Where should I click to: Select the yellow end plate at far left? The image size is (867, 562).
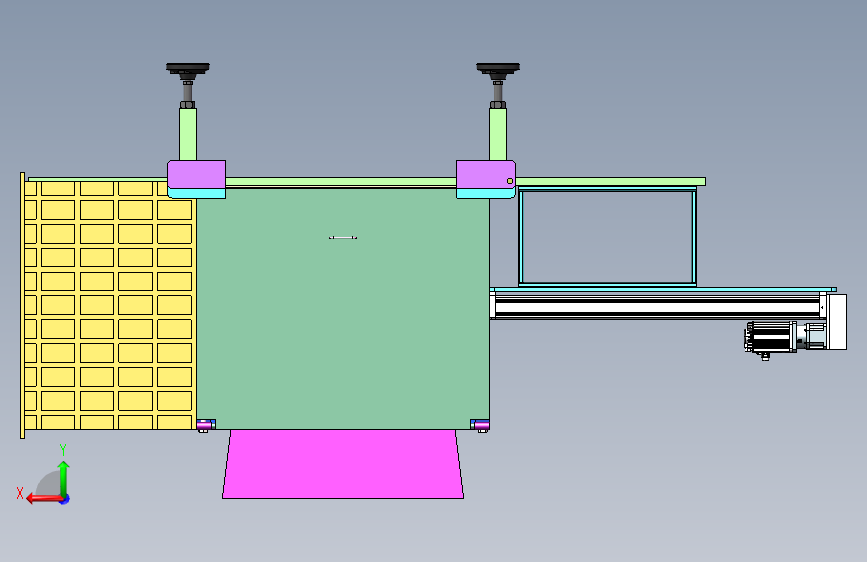[22, 305]
